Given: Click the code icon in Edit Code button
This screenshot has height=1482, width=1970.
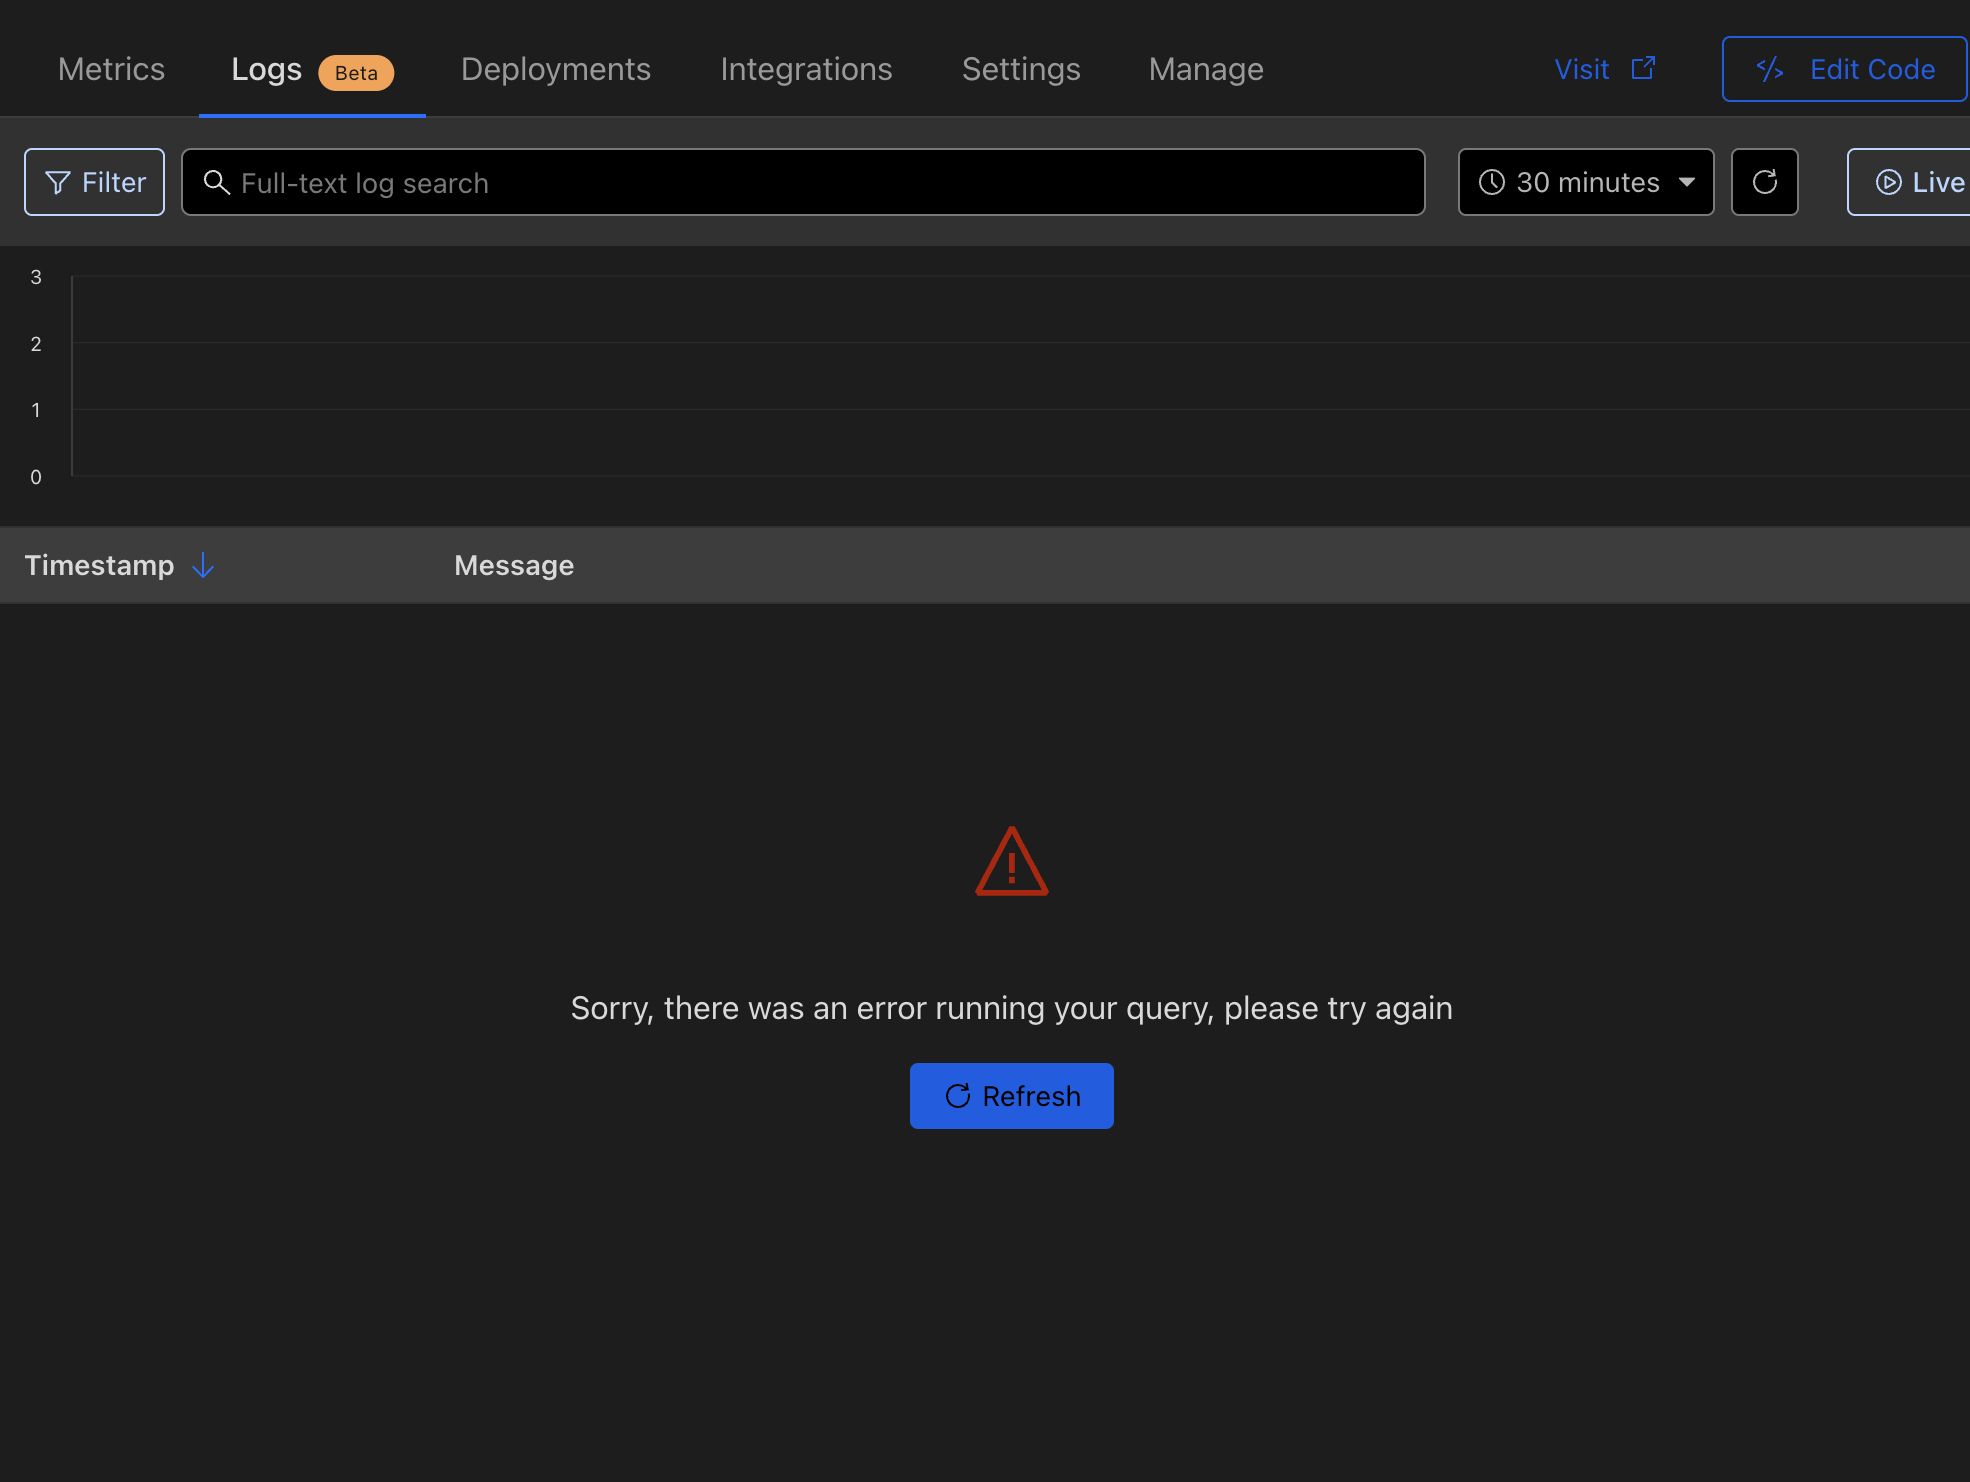Looking at the screenshot, I should [x=1770, y=69].
